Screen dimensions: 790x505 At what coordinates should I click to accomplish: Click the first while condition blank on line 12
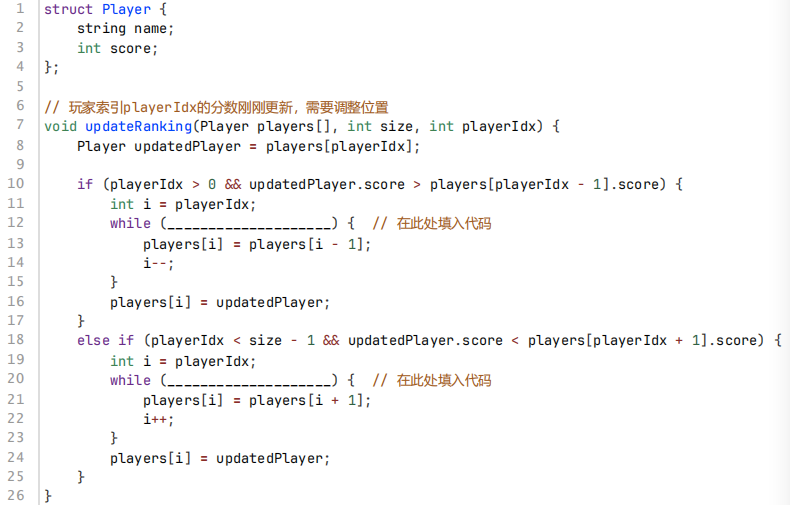coord(249,223)
